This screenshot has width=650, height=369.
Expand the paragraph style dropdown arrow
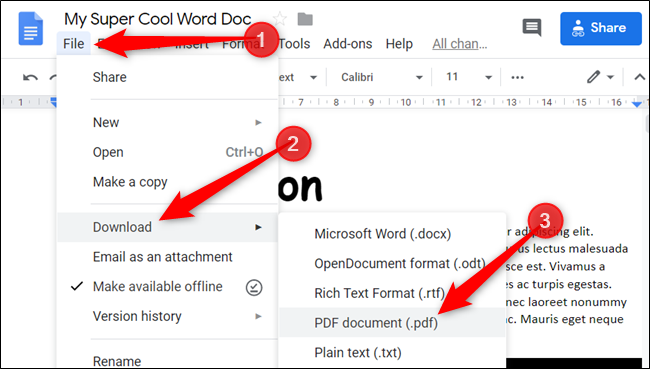click(314, 78)
